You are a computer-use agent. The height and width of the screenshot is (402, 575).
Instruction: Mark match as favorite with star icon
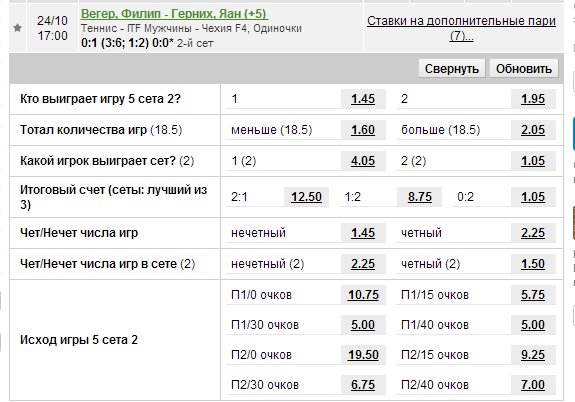coord(17,28)
